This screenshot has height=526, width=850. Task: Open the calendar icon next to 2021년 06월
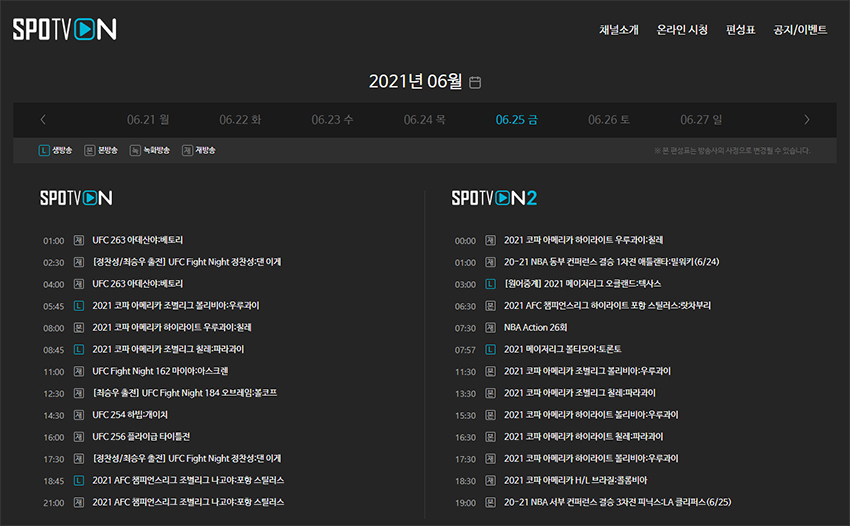tap(475, 82)
